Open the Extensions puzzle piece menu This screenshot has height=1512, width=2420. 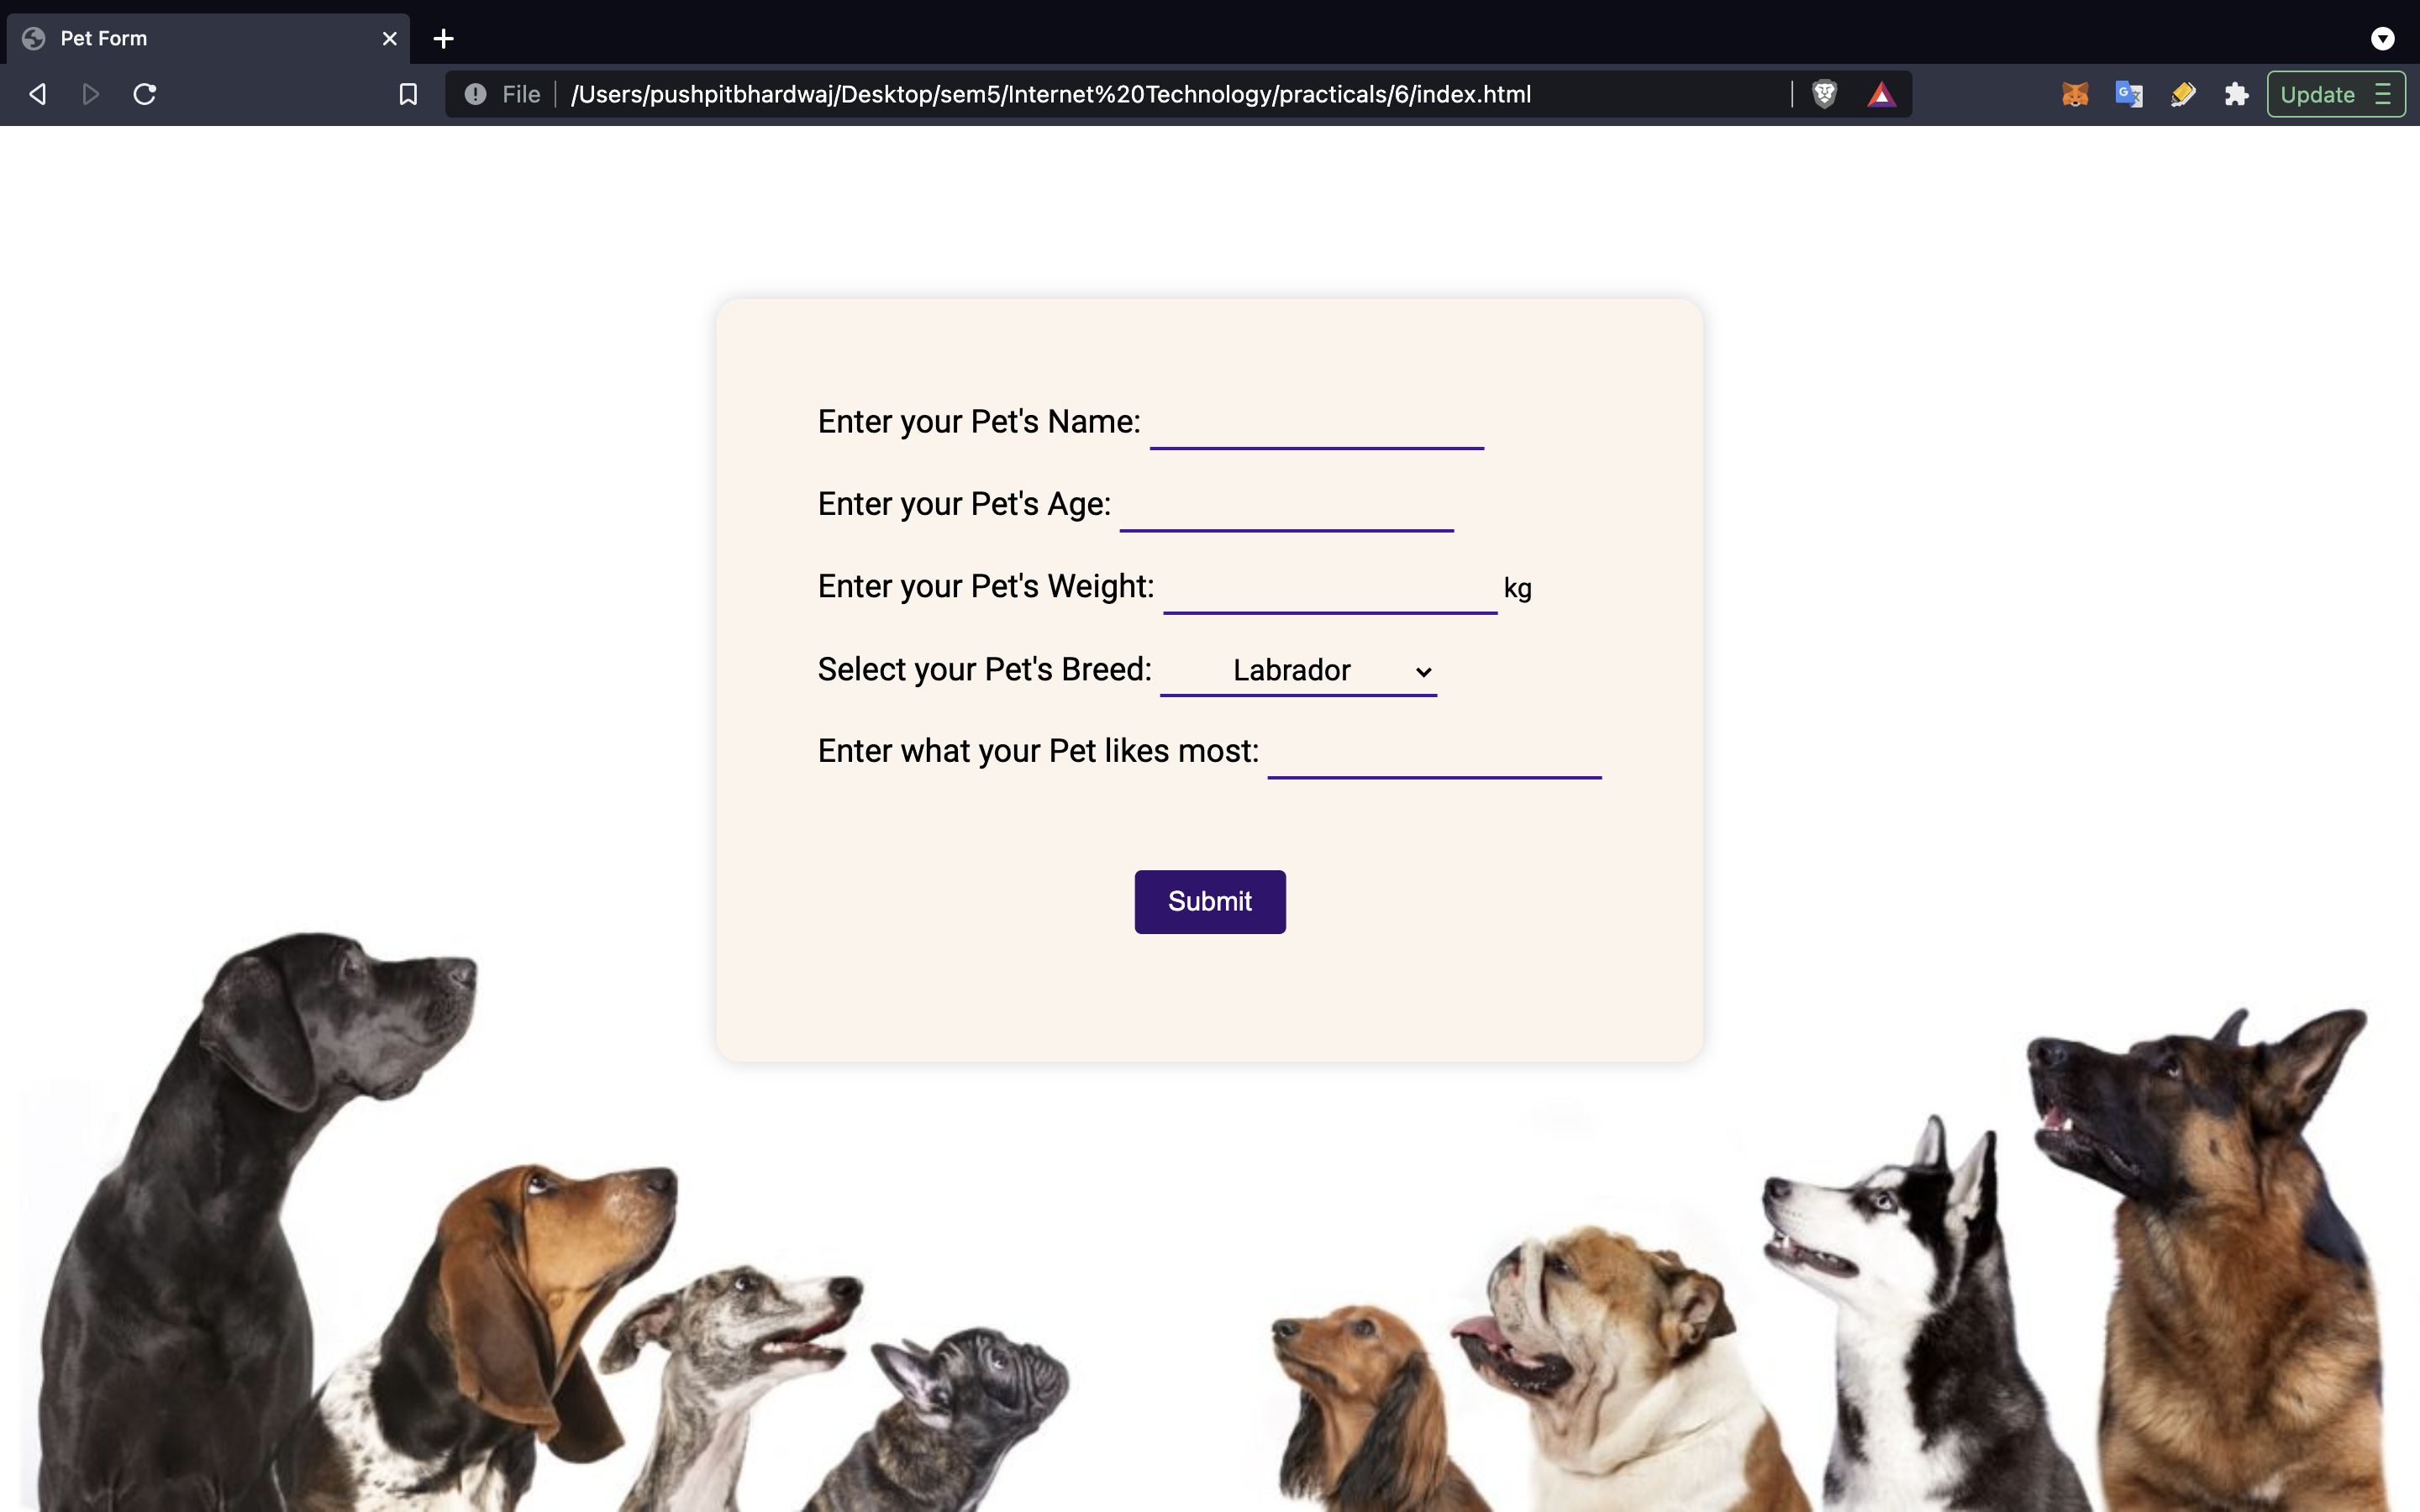[2237, 94]
